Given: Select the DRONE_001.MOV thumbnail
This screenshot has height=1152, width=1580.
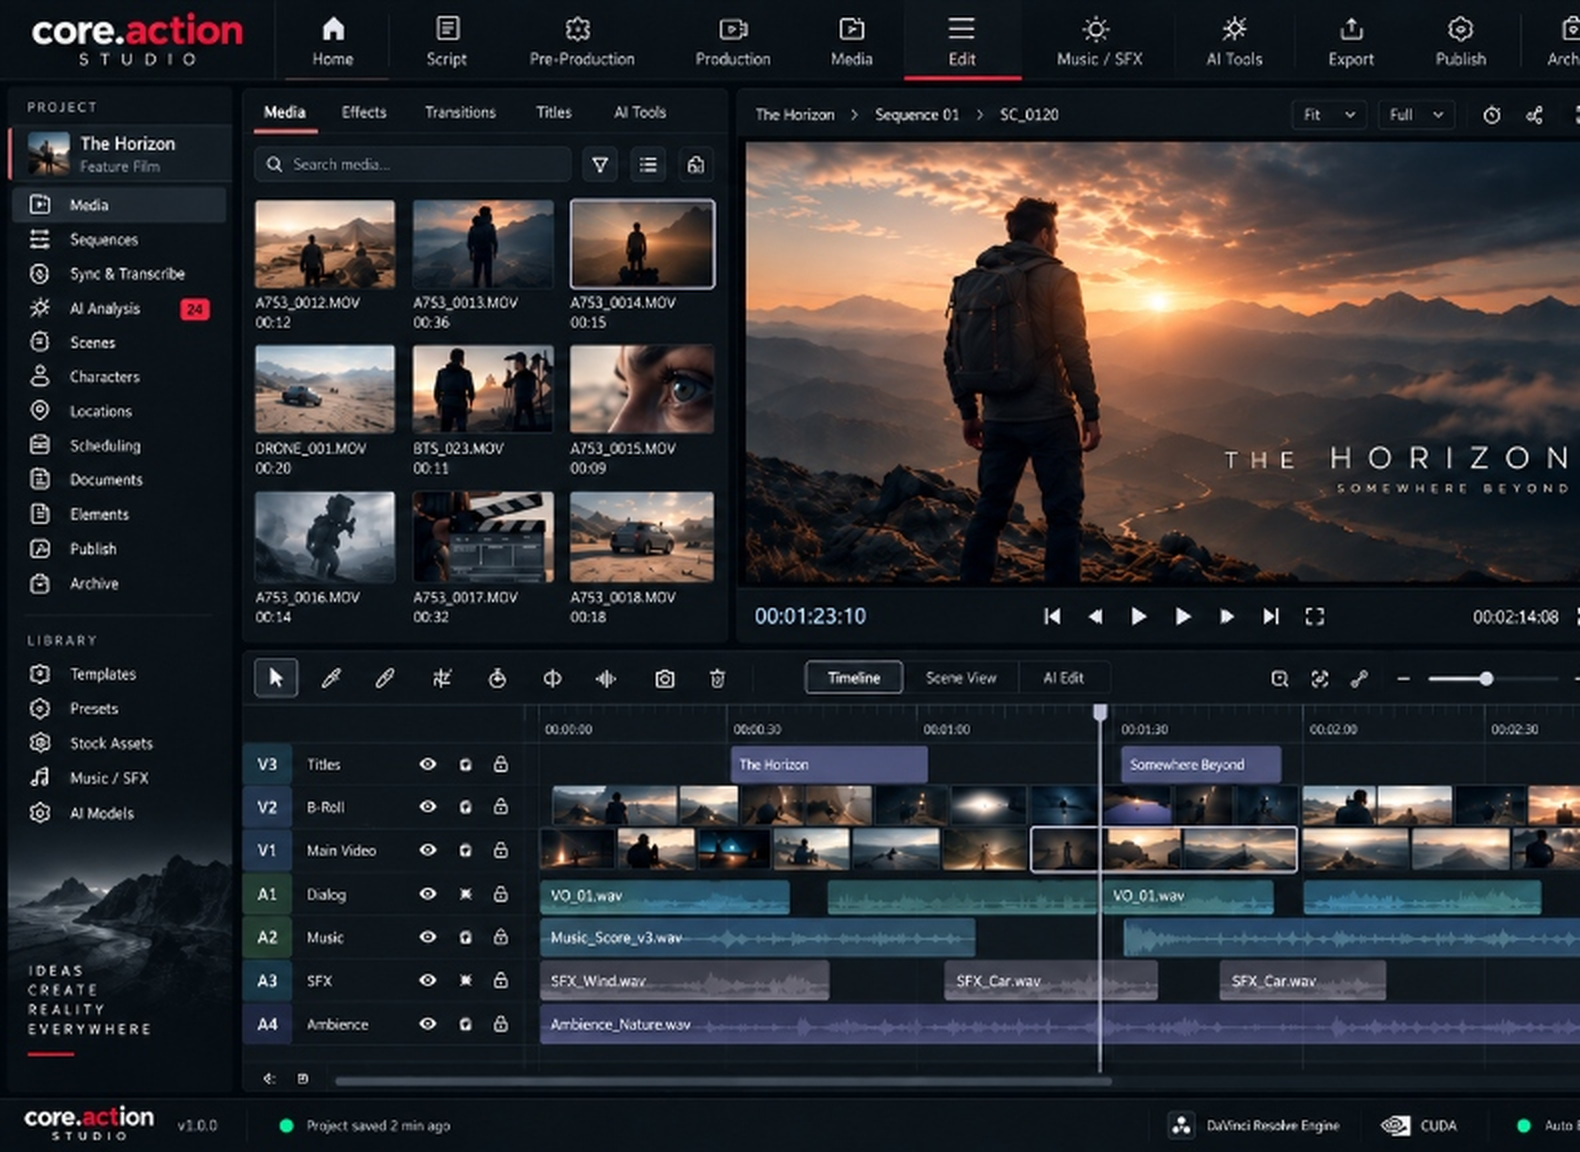Looking at the screenshot, I should pos(325,389).
